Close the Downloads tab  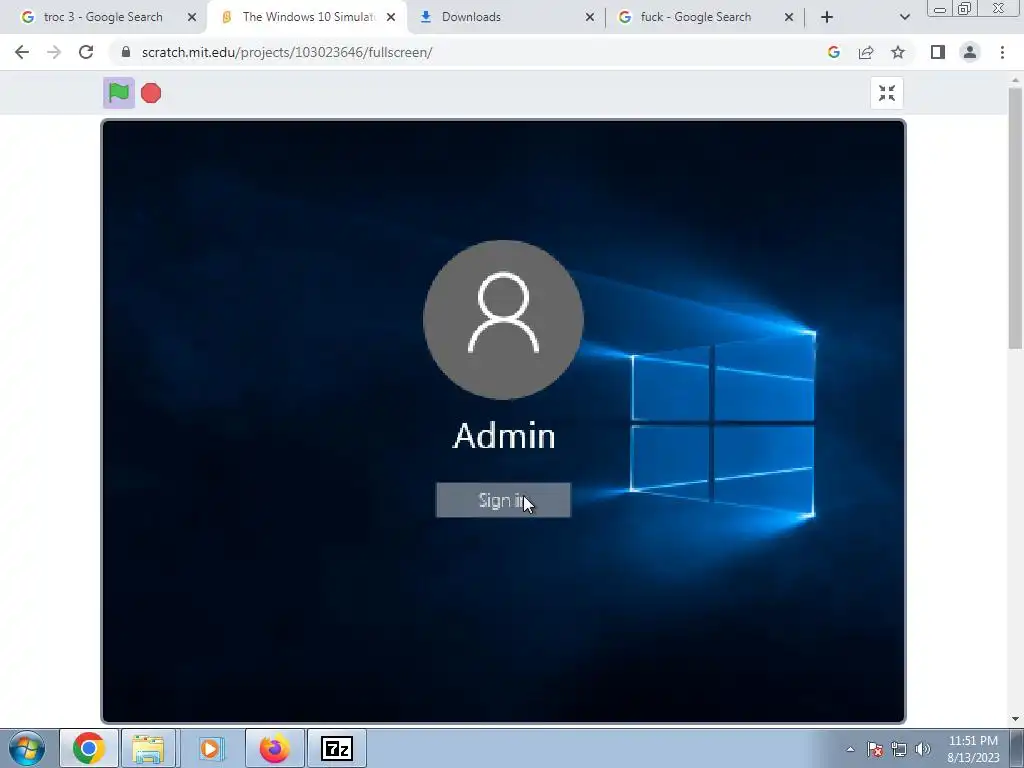point(590,17)
